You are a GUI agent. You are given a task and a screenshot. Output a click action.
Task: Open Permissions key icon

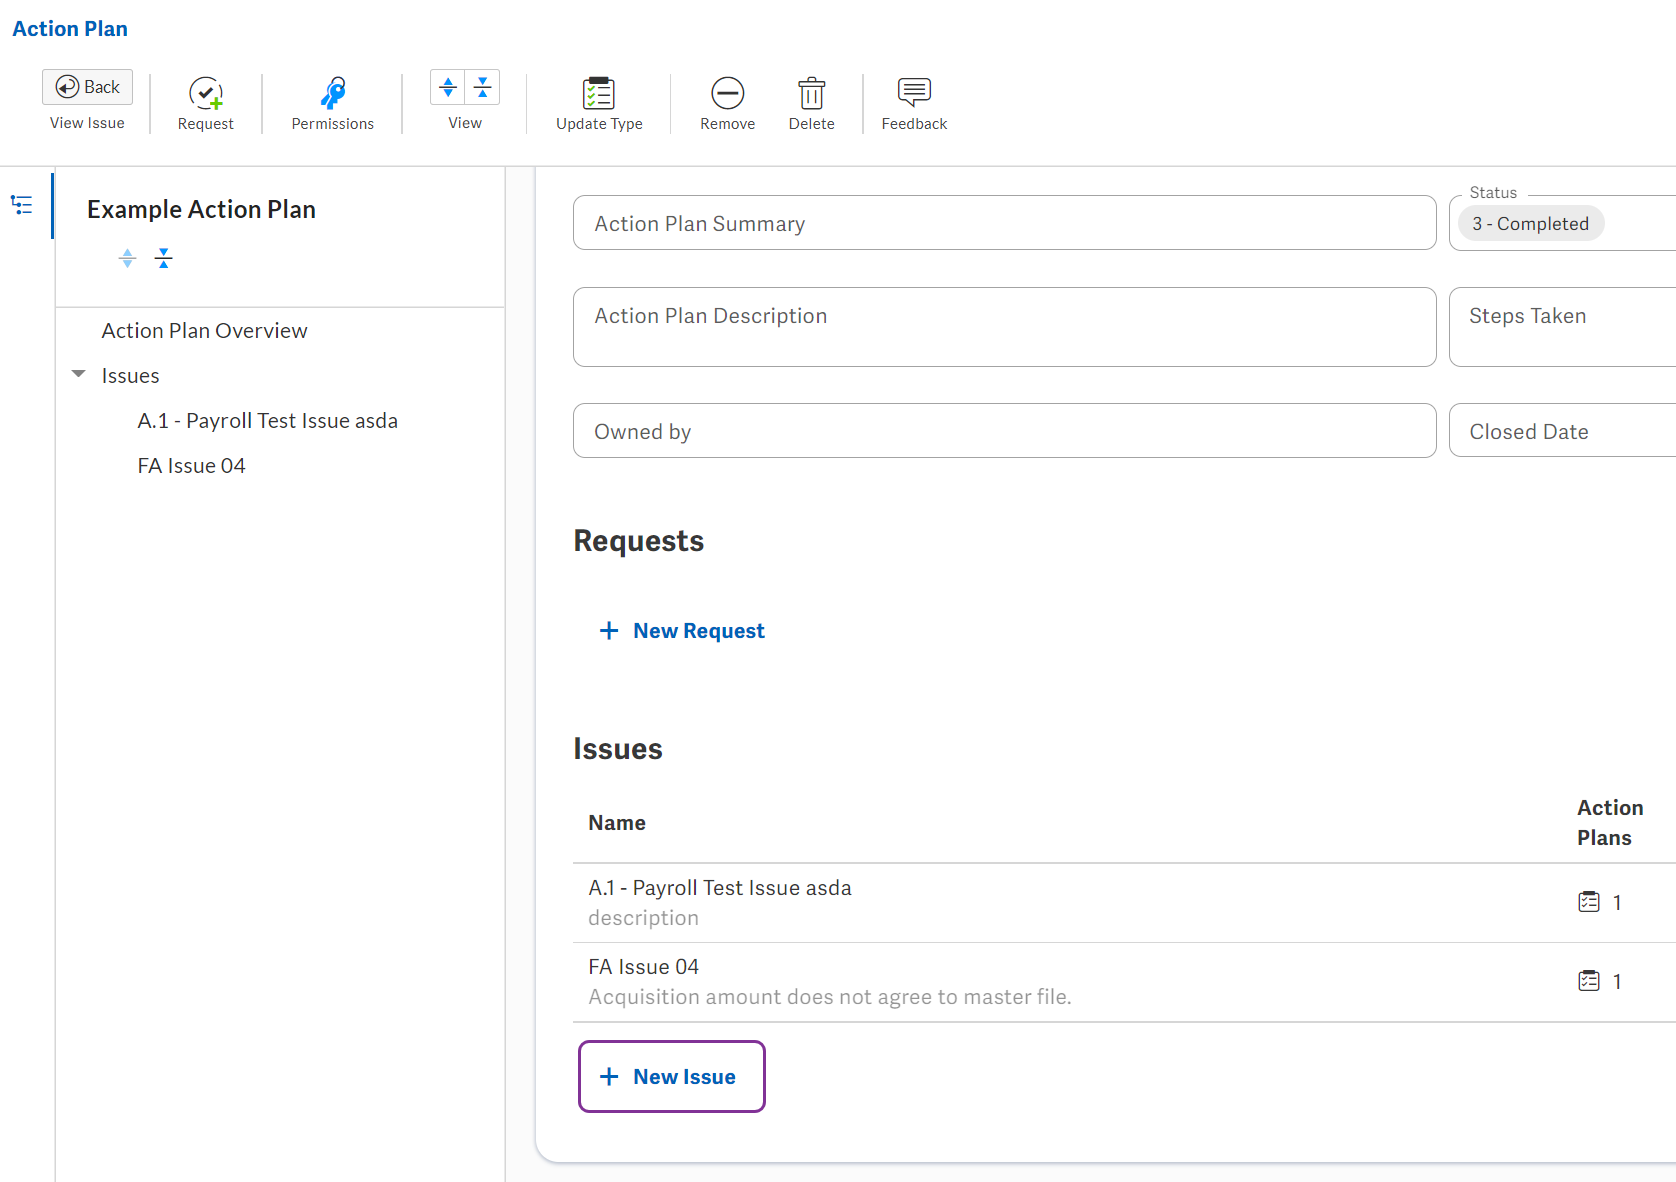coord(333,93)
